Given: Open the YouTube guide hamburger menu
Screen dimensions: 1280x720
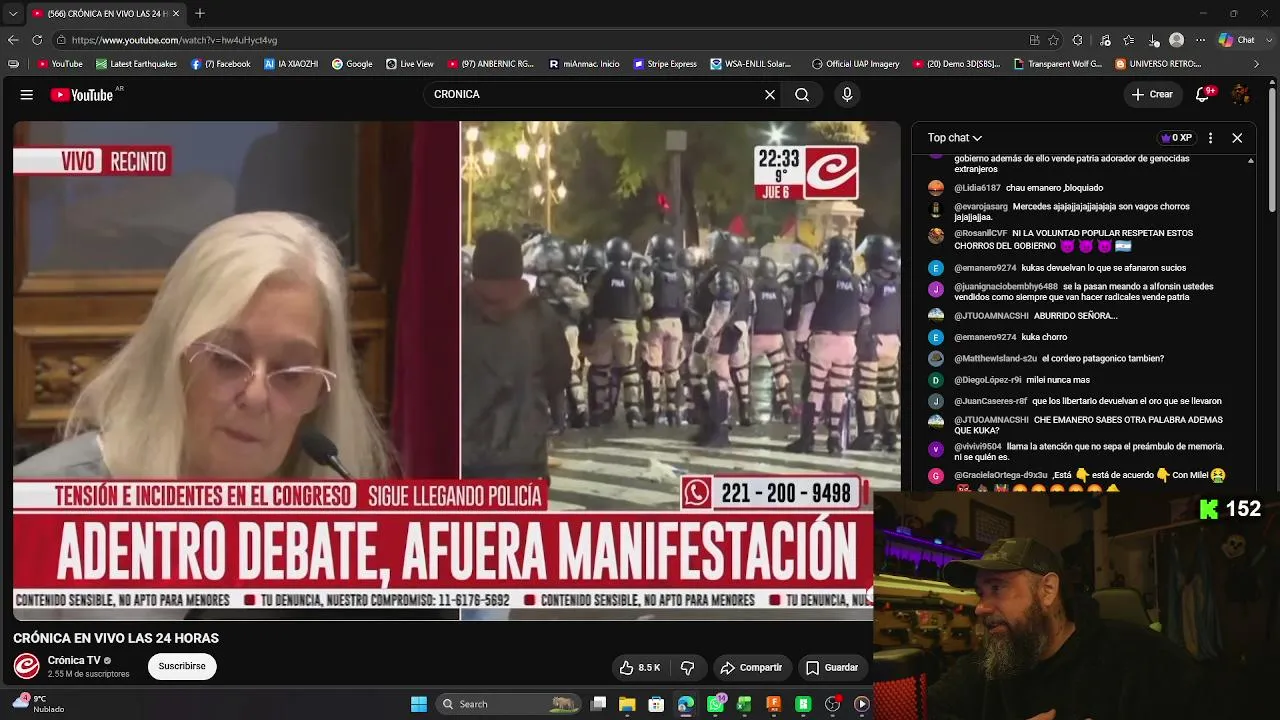Looking at the screenshot, I should (x=27, y=94).
